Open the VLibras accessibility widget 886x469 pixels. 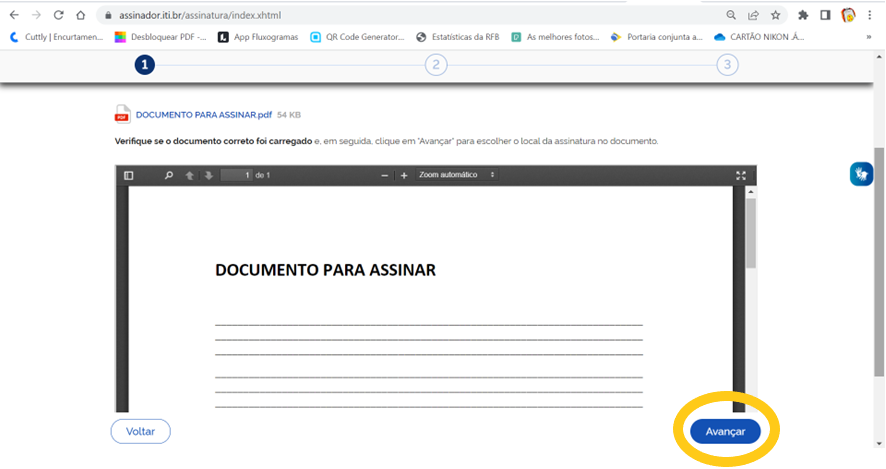[861, 174]
